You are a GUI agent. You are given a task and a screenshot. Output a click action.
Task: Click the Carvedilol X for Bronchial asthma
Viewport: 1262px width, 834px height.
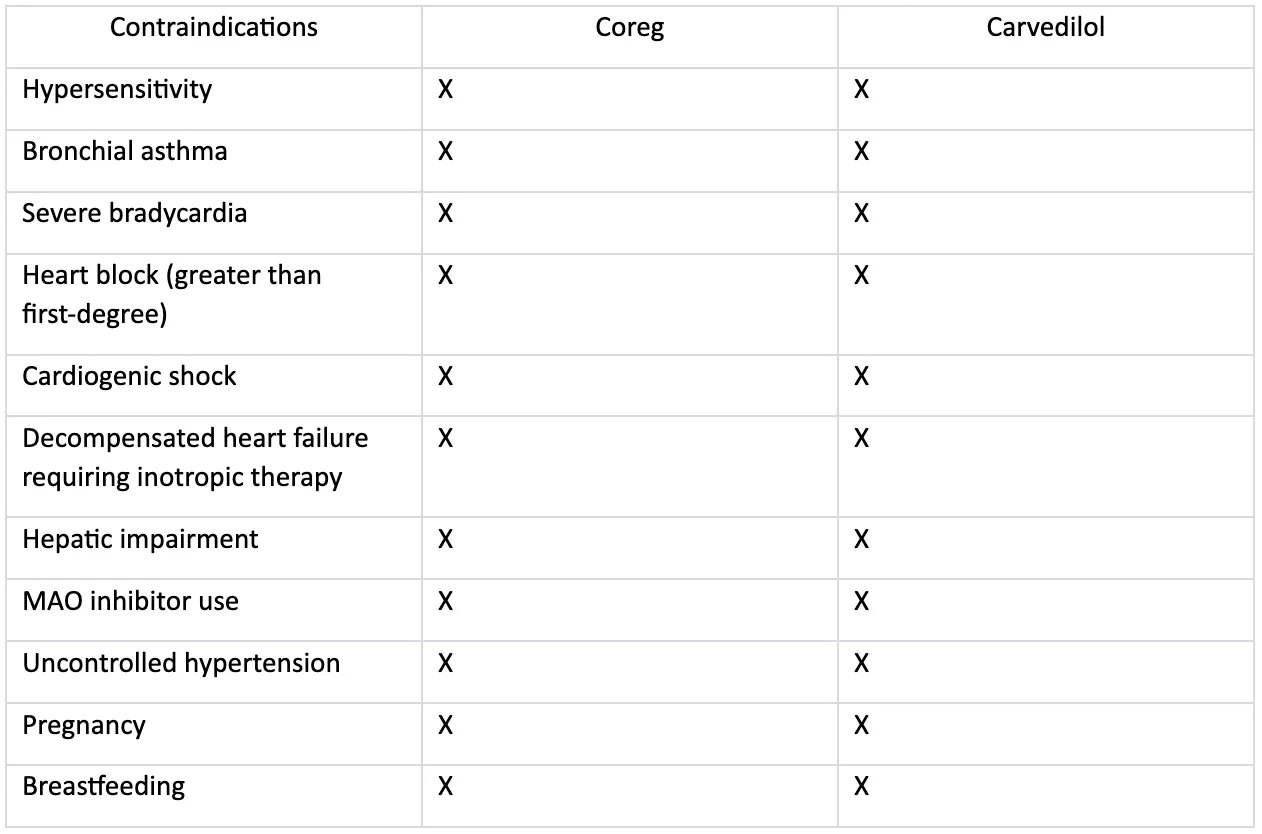pyautogui.click(x=861, y=152)
